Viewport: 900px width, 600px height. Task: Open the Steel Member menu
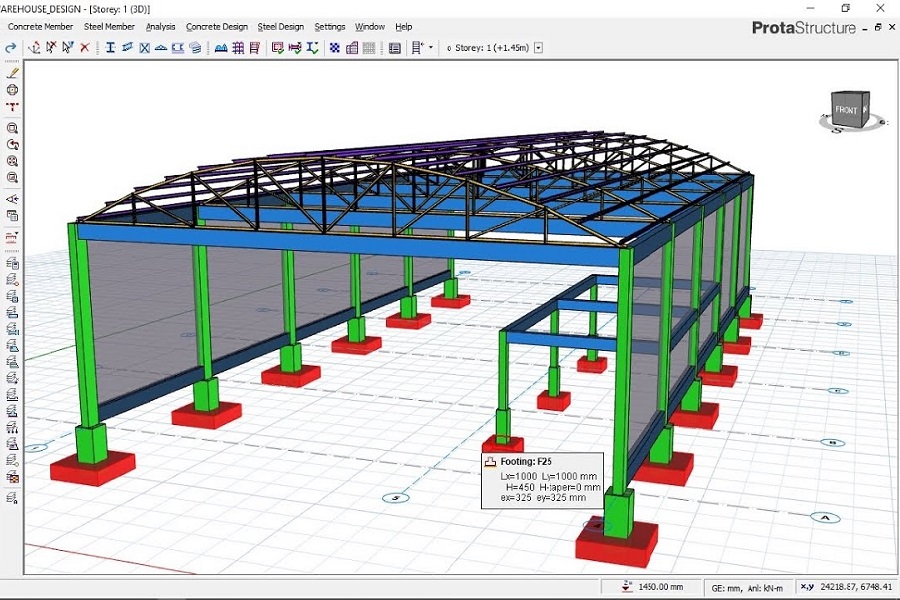click(x=109, y=26)
